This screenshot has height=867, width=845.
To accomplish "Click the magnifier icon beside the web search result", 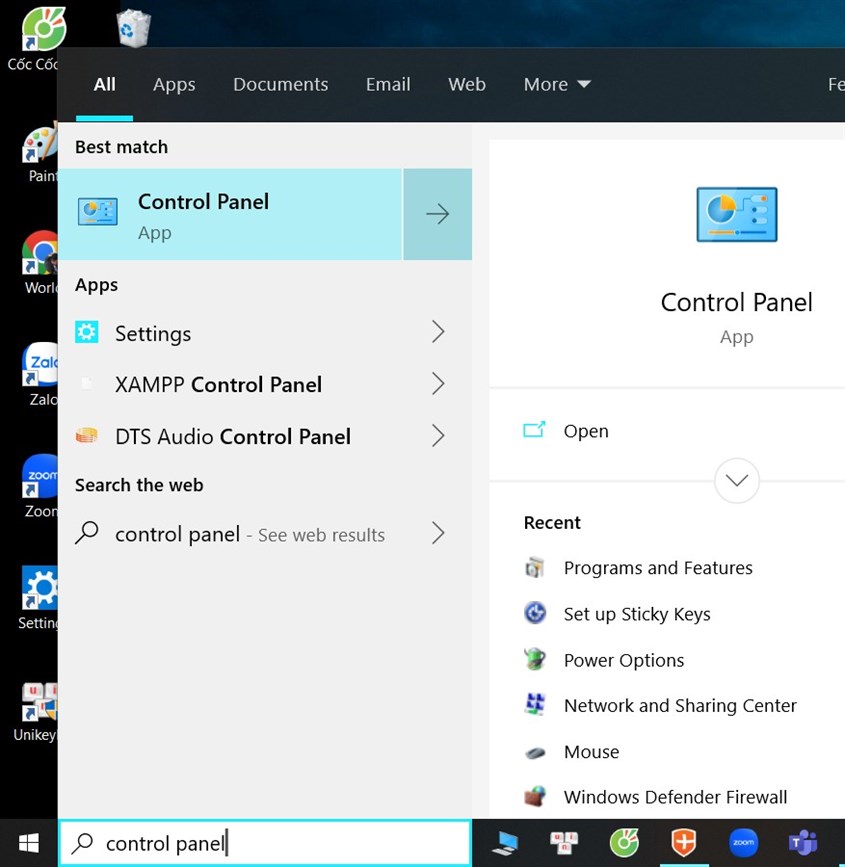I will click(x=87, y=533).
